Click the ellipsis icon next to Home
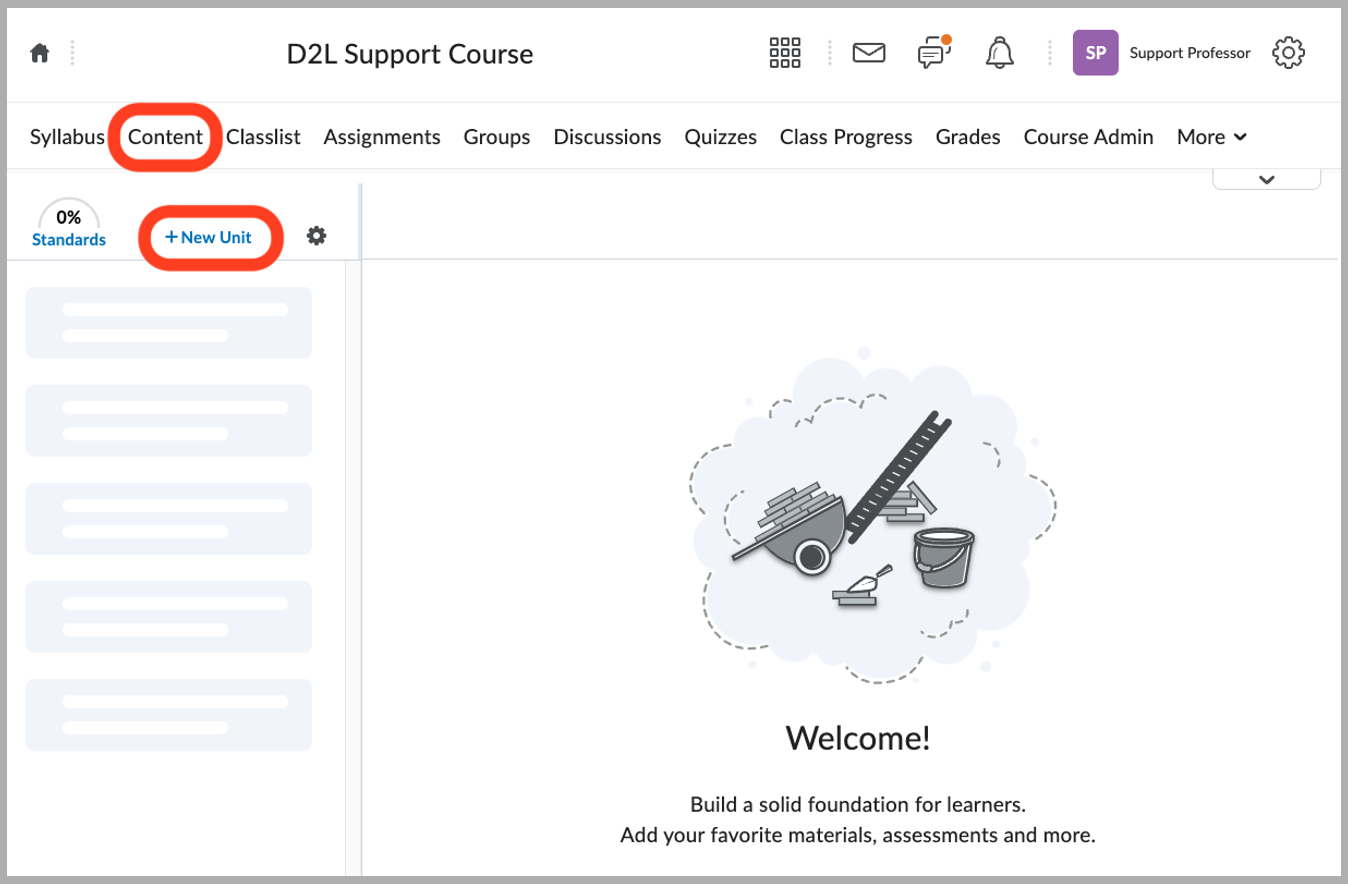 (x=71, y=52)
